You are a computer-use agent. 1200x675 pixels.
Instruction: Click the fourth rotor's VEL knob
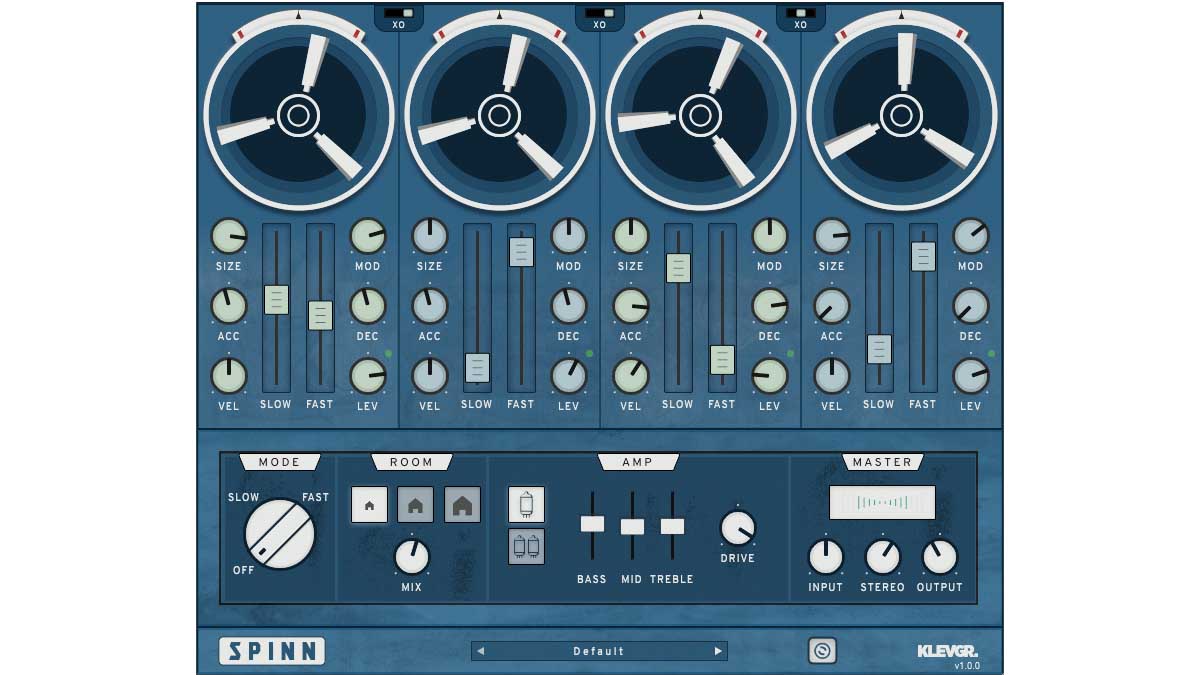[x=832, y=376]
